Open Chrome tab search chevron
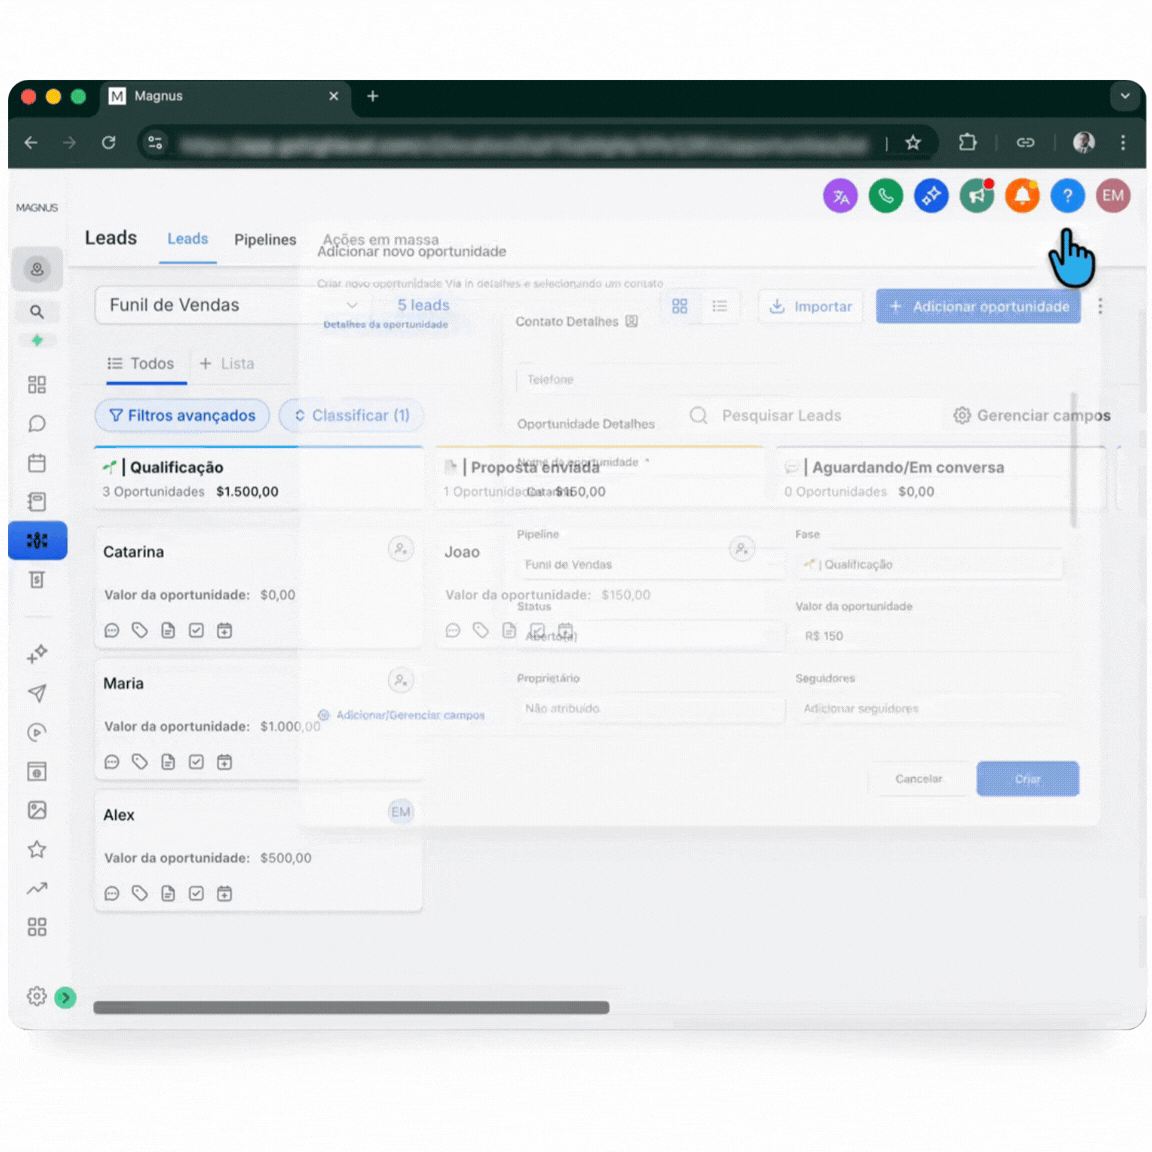The height and width of the screenshot is (1152, 1152). click(x=1125, y=96)
